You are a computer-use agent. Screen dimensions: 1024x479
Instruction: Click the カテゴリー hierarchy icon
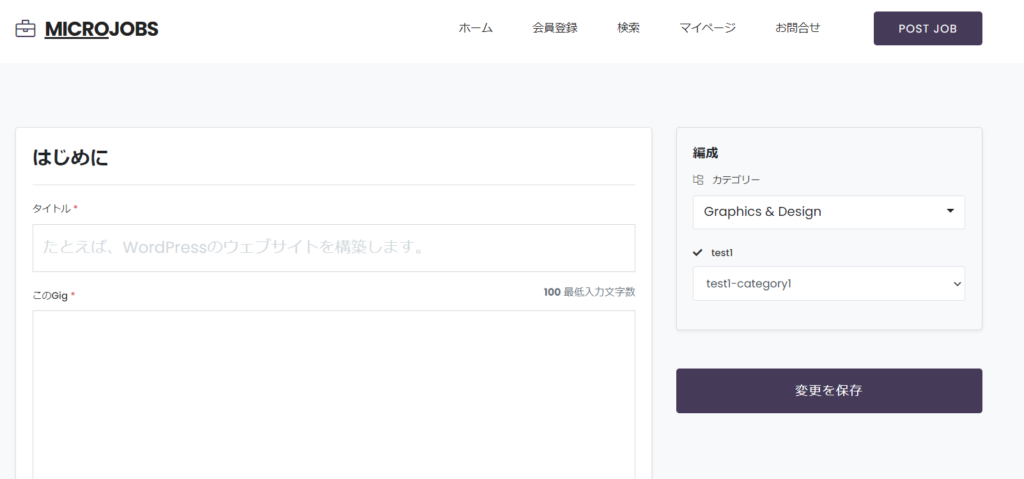point(698,180)
